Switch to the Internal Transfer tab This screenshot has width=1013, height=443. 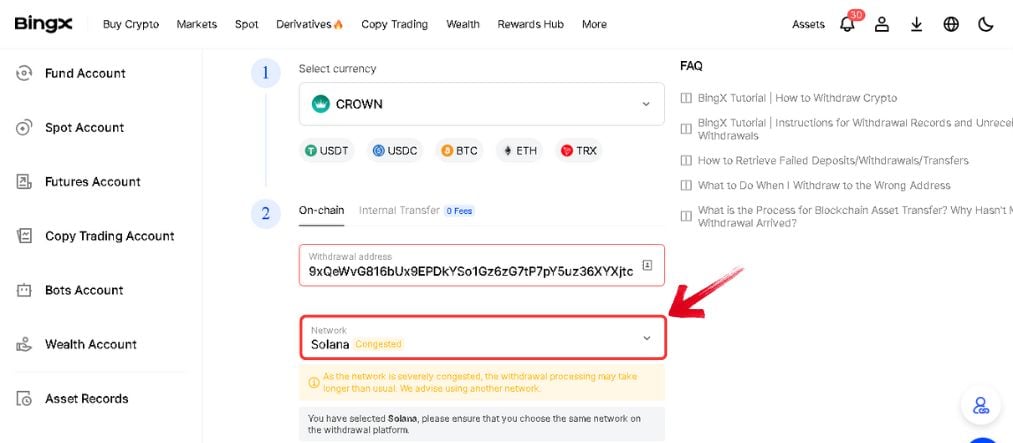click(399, 211)
